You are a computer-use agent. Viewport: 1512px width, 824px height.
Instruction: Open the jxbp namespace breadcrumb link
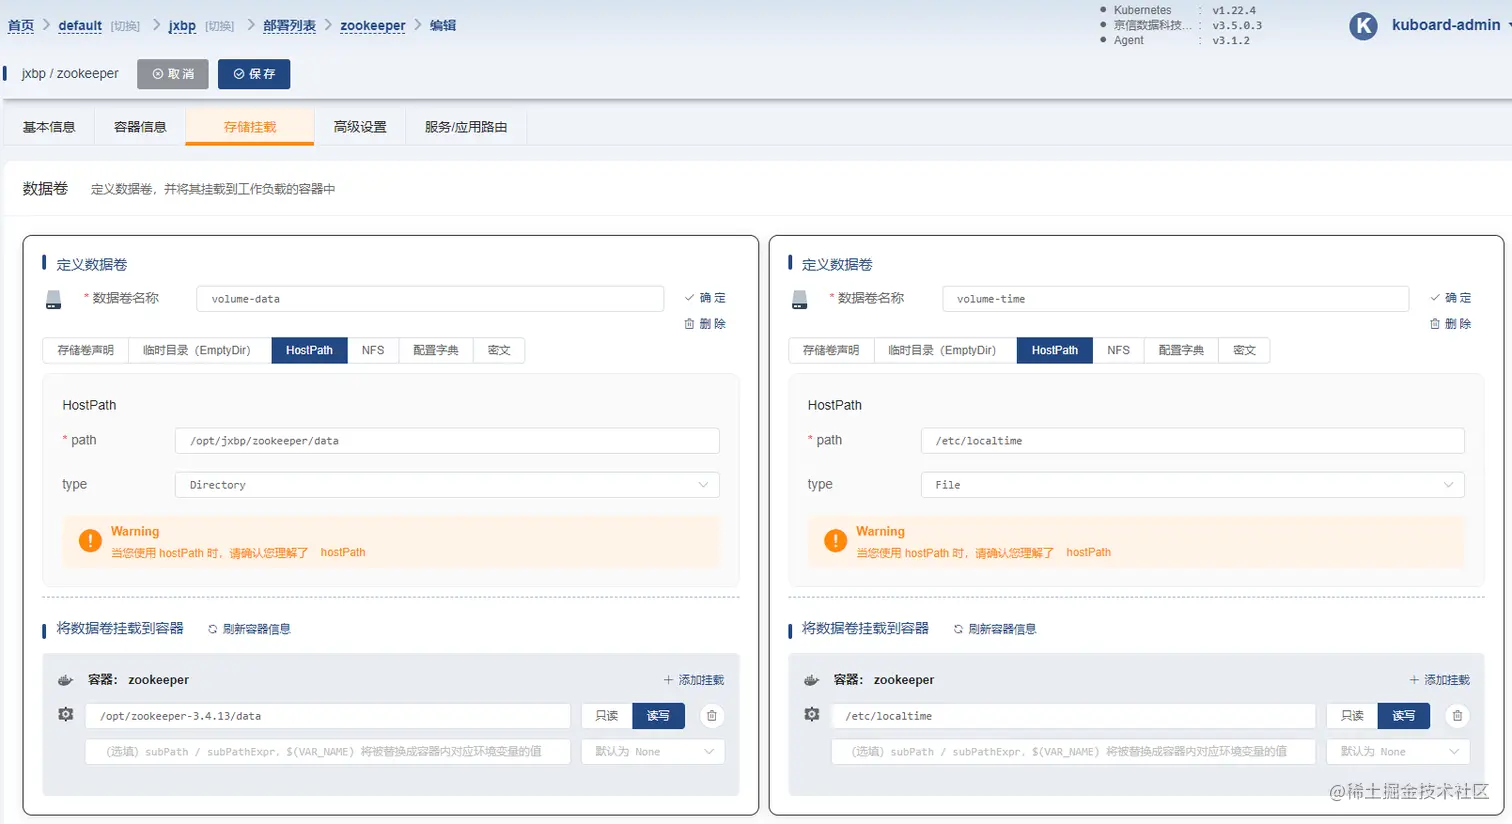point(182,26)
